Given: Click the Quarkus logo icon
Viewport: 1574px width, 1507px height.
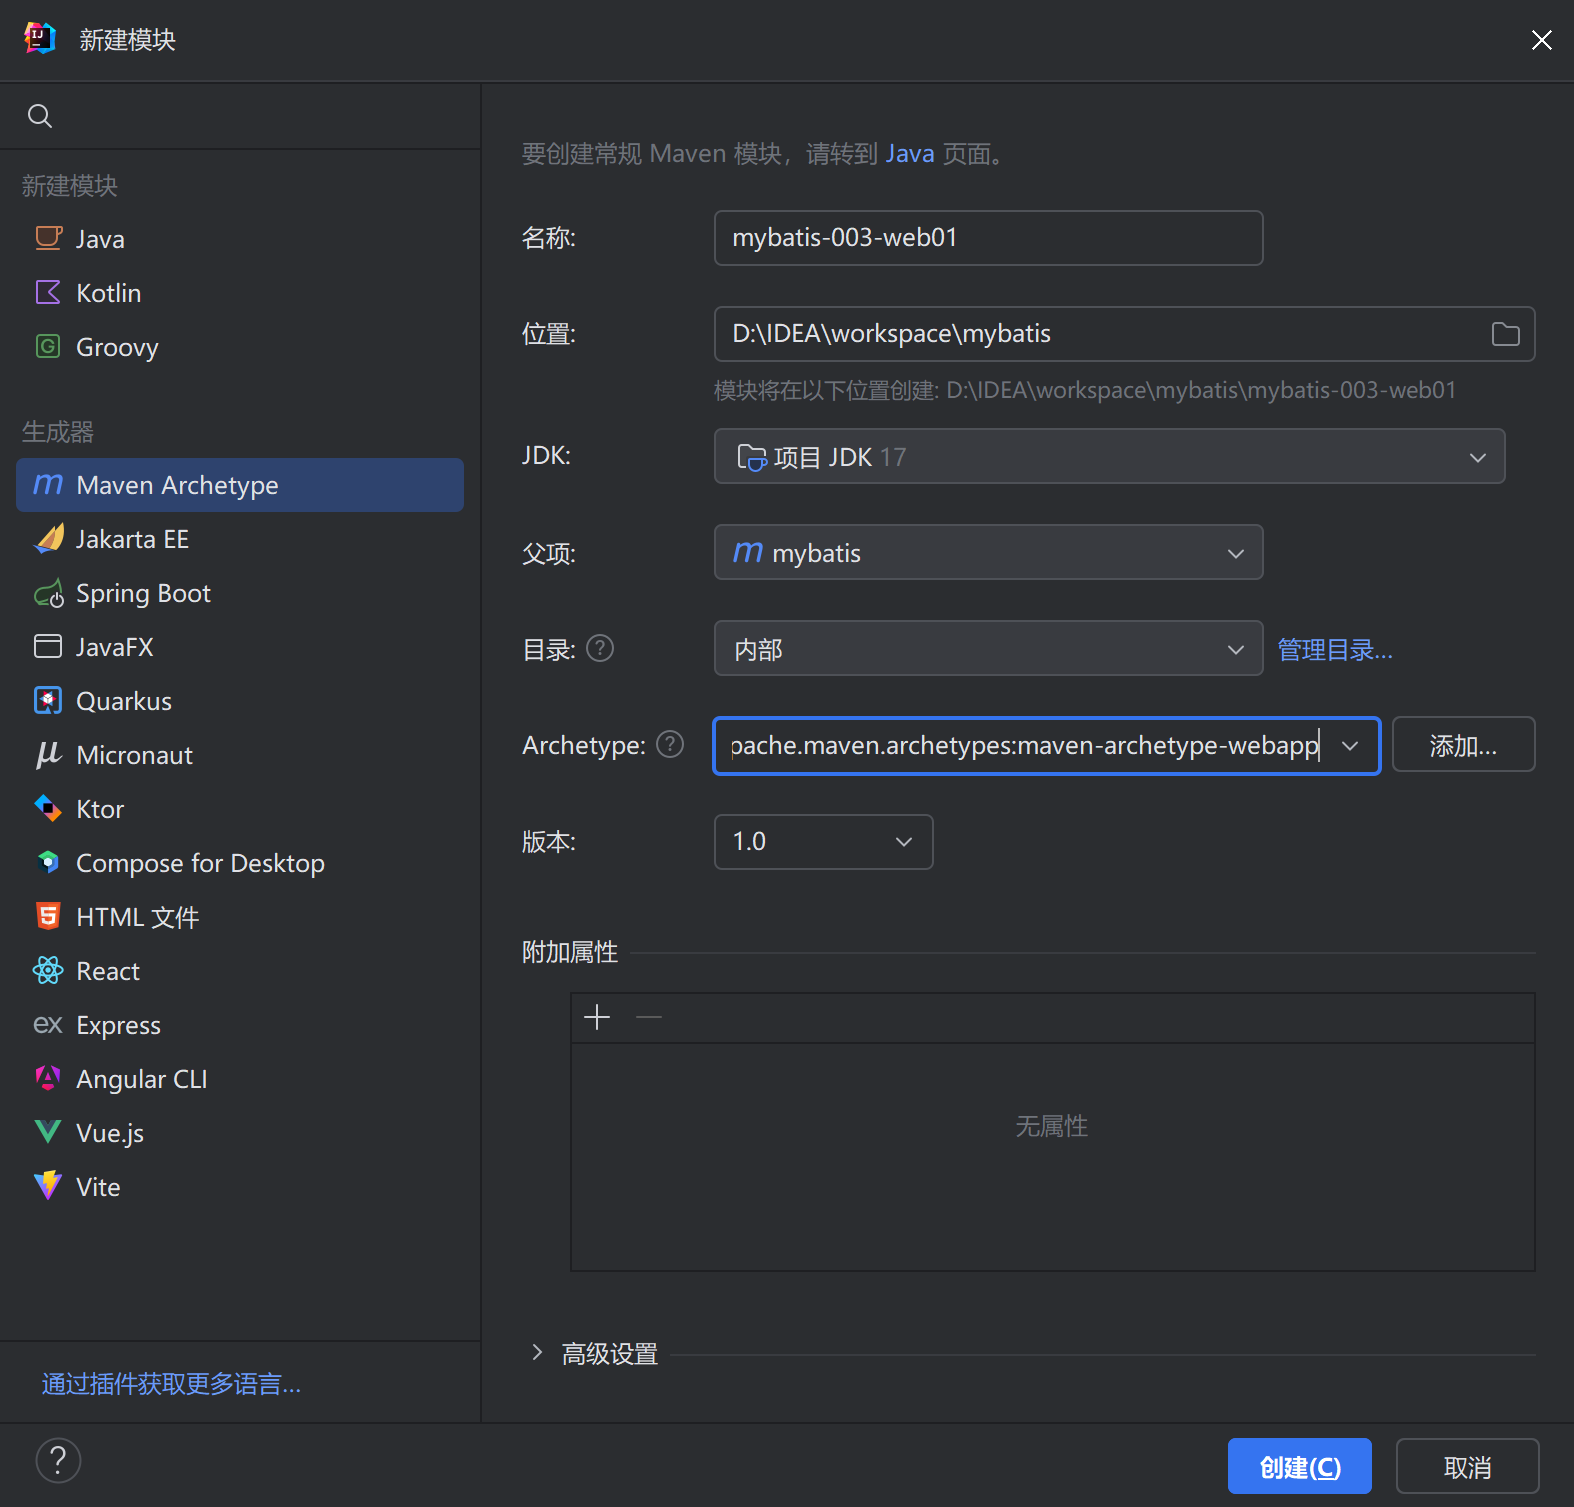Looking at the screenshot, I should click(x=48, y=700).
